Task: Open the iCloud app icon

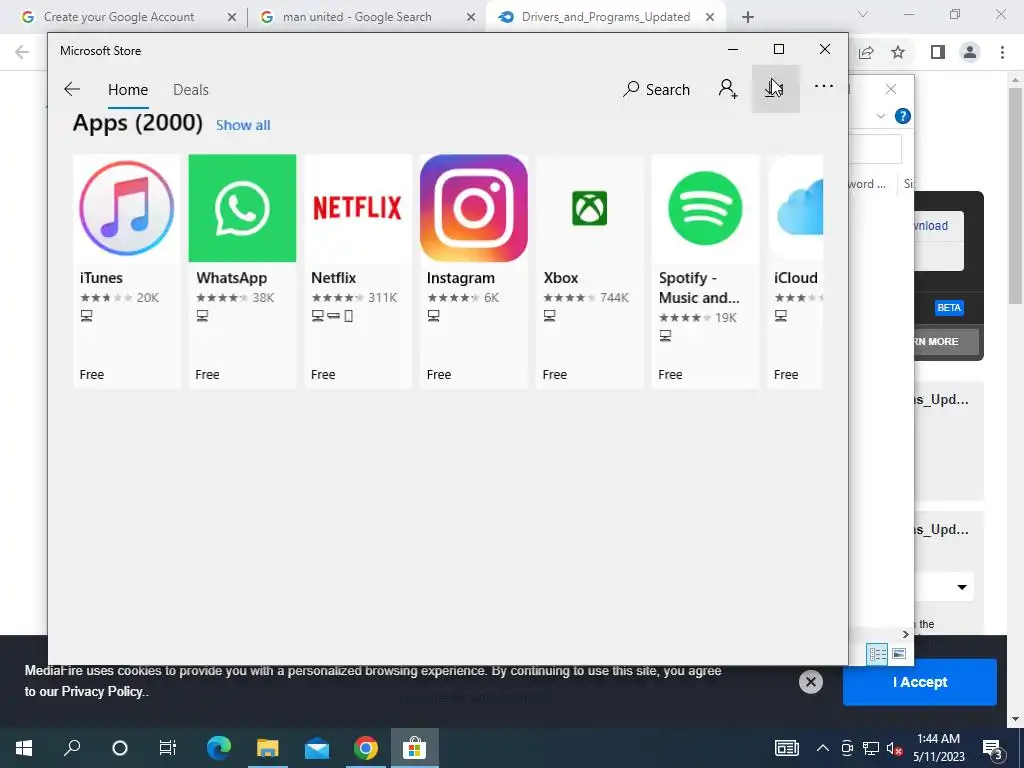Action: [795, 208]
